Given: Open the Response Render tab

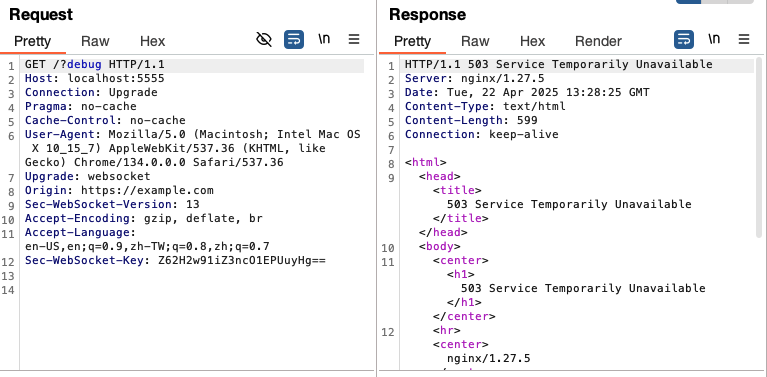Looking at the screenshot, I should pyautogui.click(x=598, y=41).
